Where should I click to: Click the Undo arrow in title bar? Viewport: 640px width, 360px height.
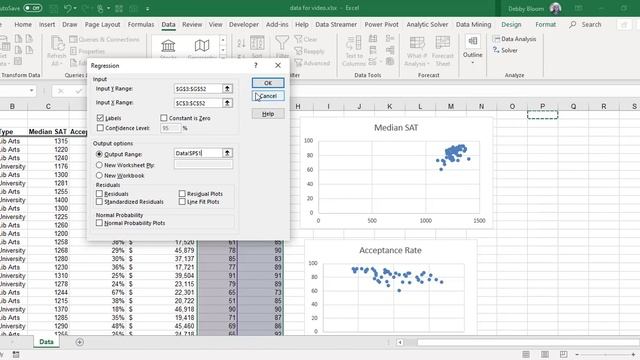point(67,8)
